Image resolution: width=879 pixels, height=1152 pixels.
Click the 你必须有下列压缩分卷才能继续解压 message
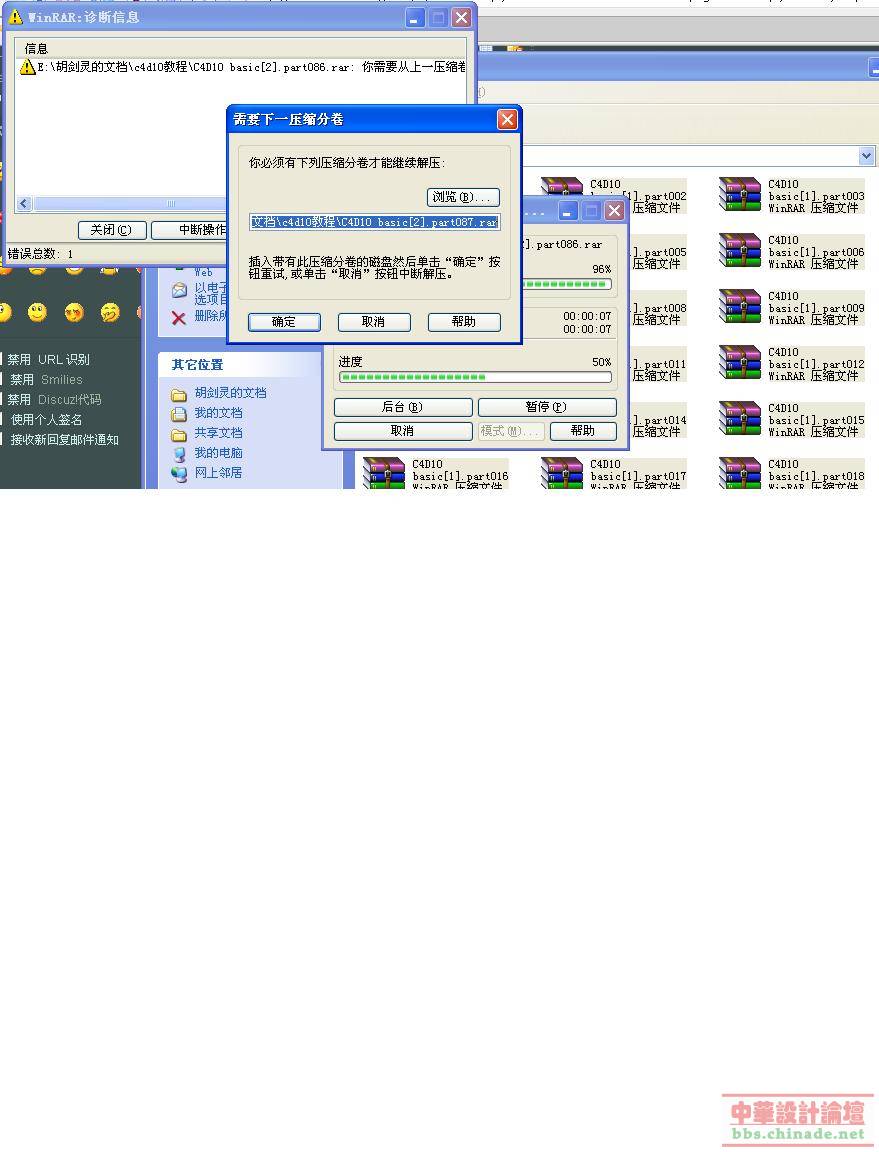pos(347,162)
